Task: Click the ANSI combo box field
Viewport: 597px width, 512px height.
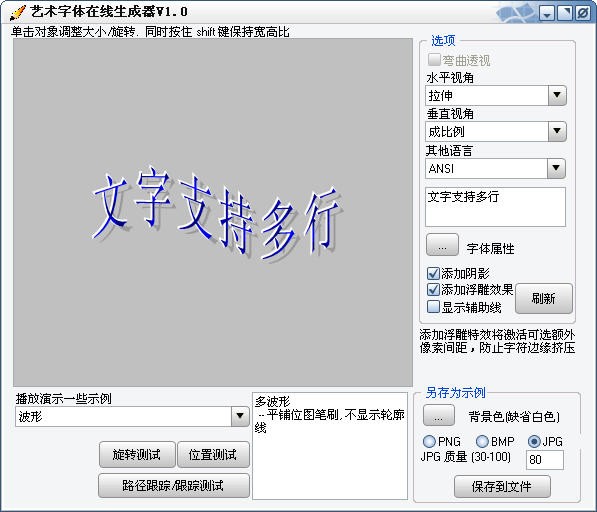Action: (x=495, y=168)
